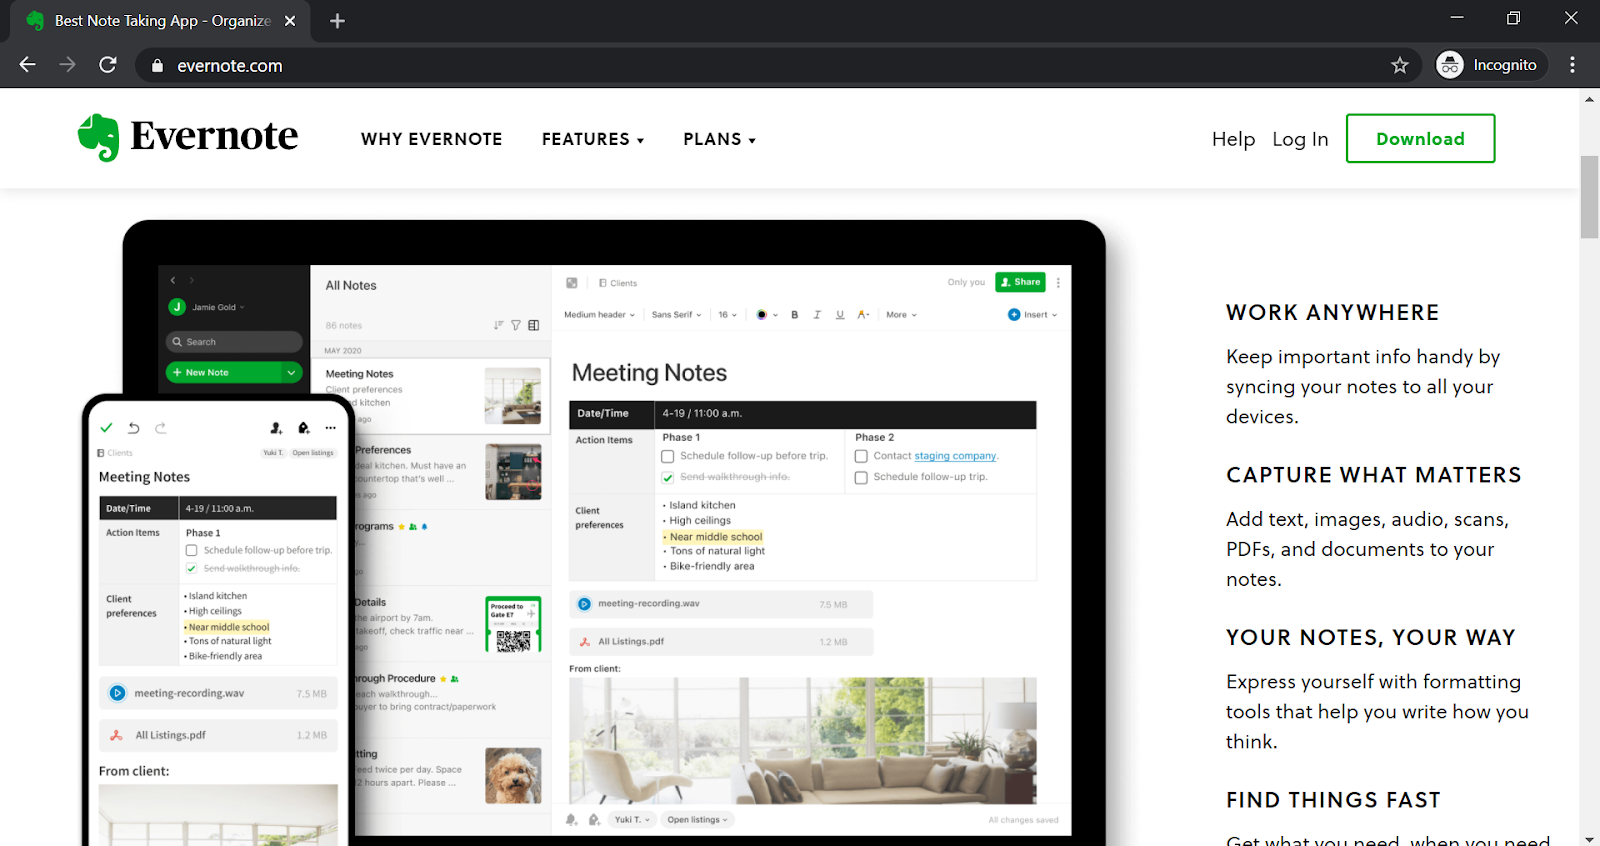Click the Log In link
Screen dimensions: 1600x846
click(x=1300, y=139)
